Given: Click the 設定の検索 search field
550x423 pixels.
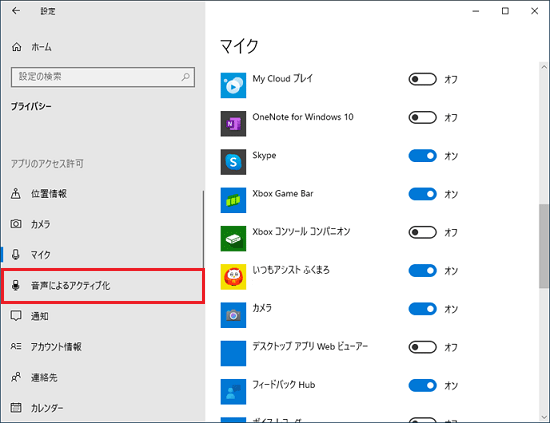Looking at the screenshot, I should (103, 77).
